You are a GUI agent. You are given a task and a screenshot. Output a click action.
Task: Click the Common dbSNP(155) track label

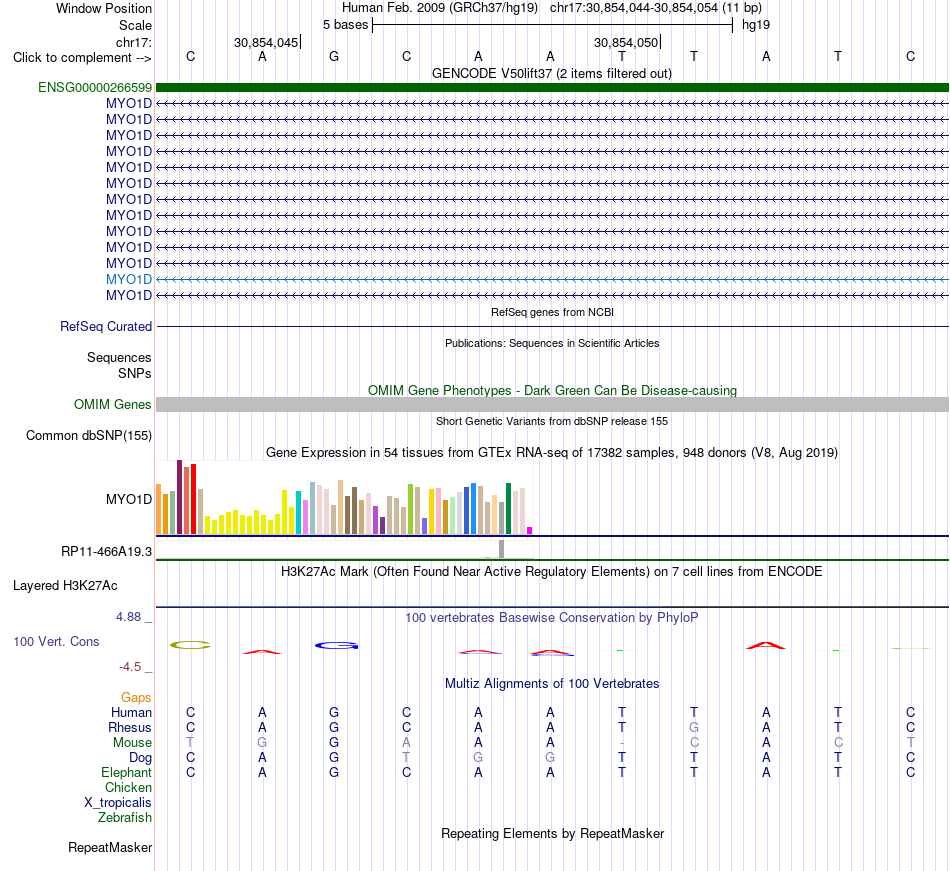88,436
